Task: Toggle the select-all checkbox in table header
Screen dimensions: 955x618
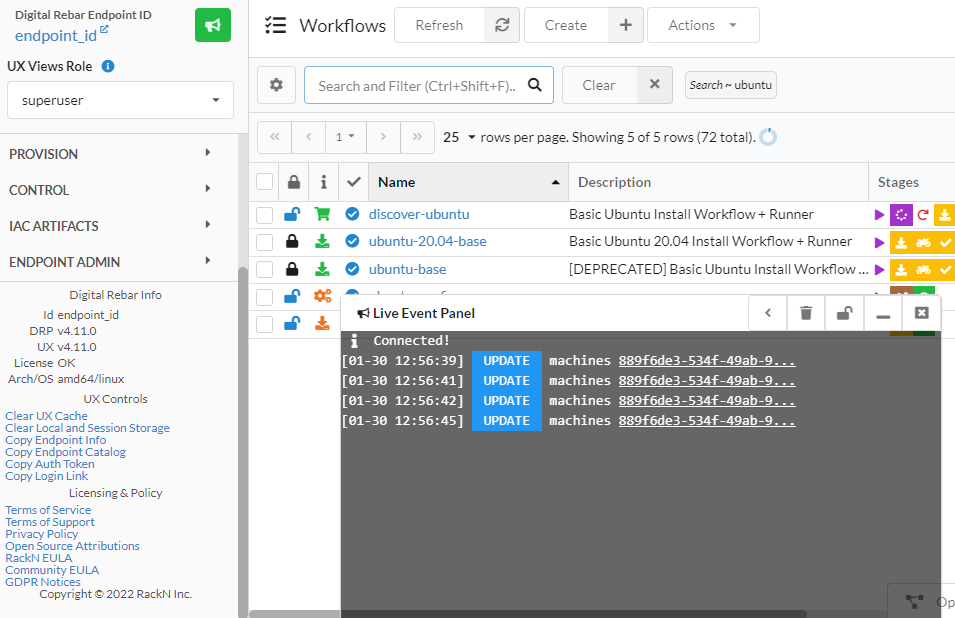Action: click(264, 182)
